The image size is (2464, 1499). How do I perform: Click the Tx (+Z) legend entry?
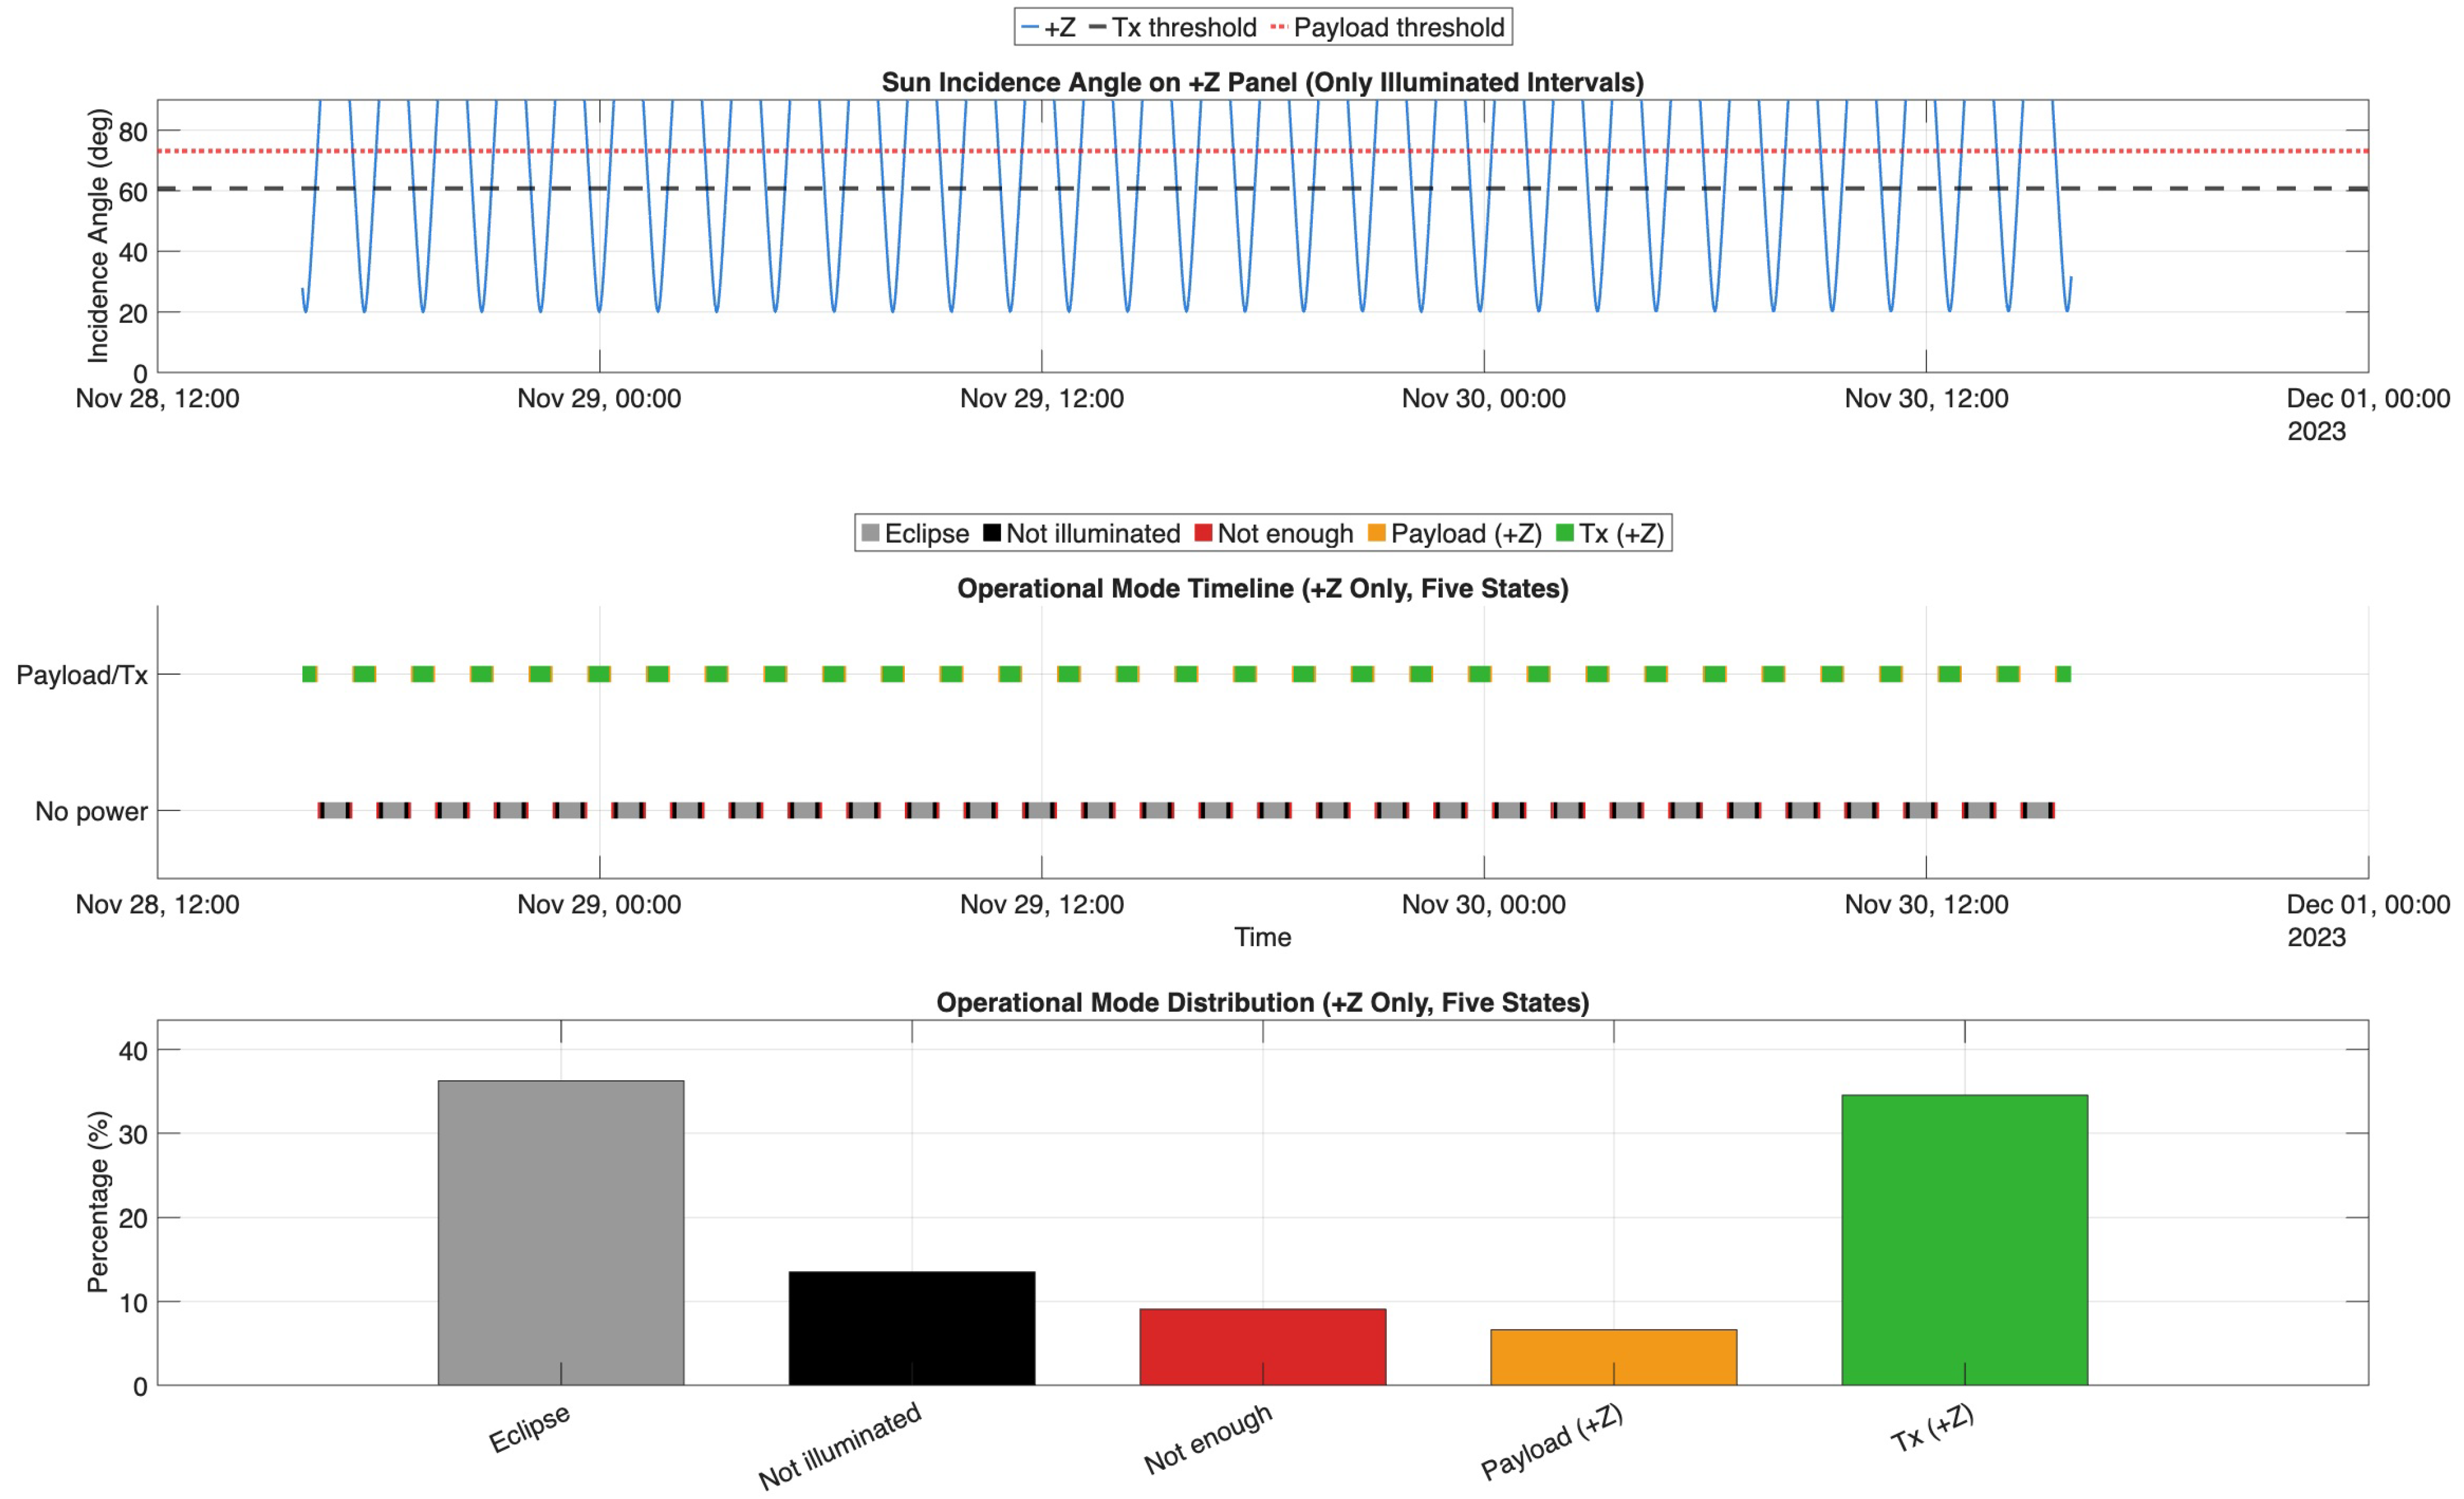point(1611,533)
